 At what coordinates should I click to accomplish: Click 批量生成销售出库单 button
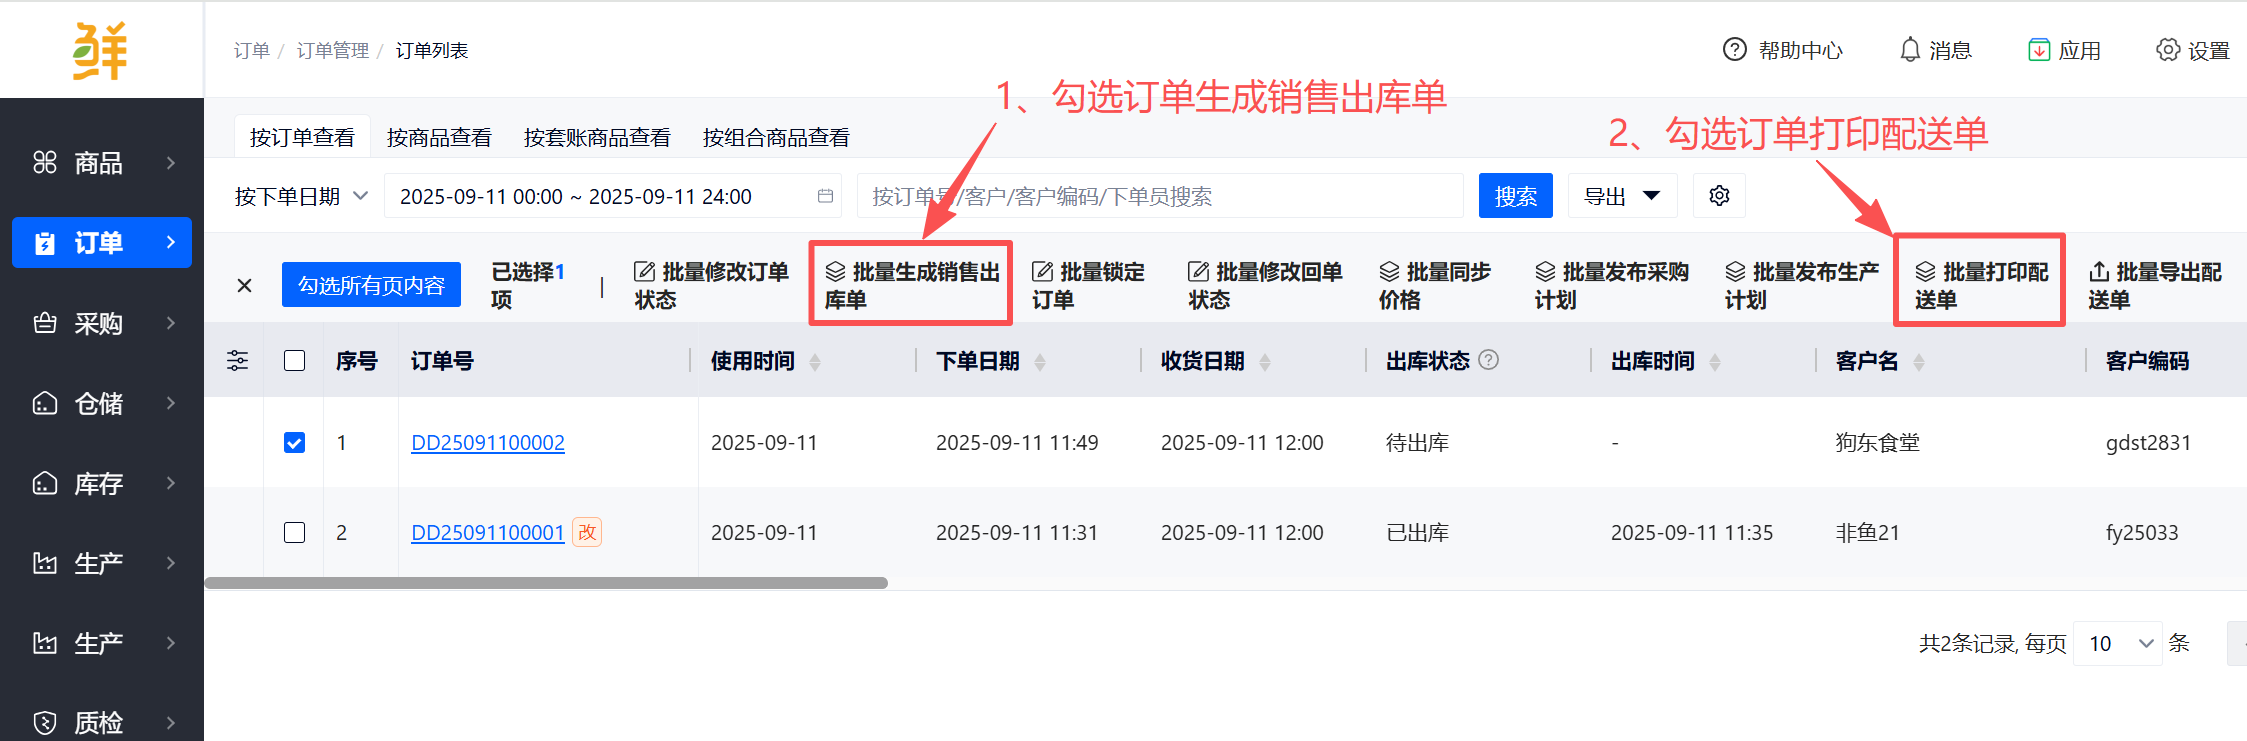[x=911, y=285]
